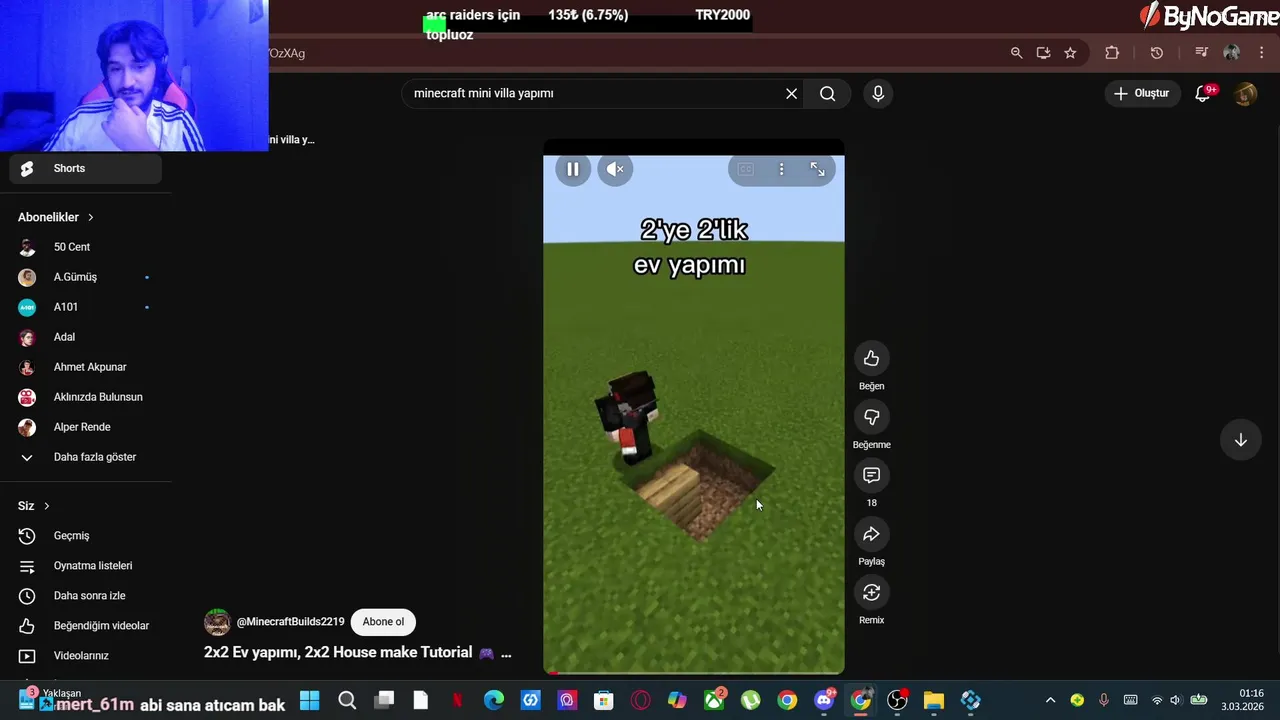Subscribe with the Abone ol button
This screenshot has width=1280, height=720.
(383, 622)
